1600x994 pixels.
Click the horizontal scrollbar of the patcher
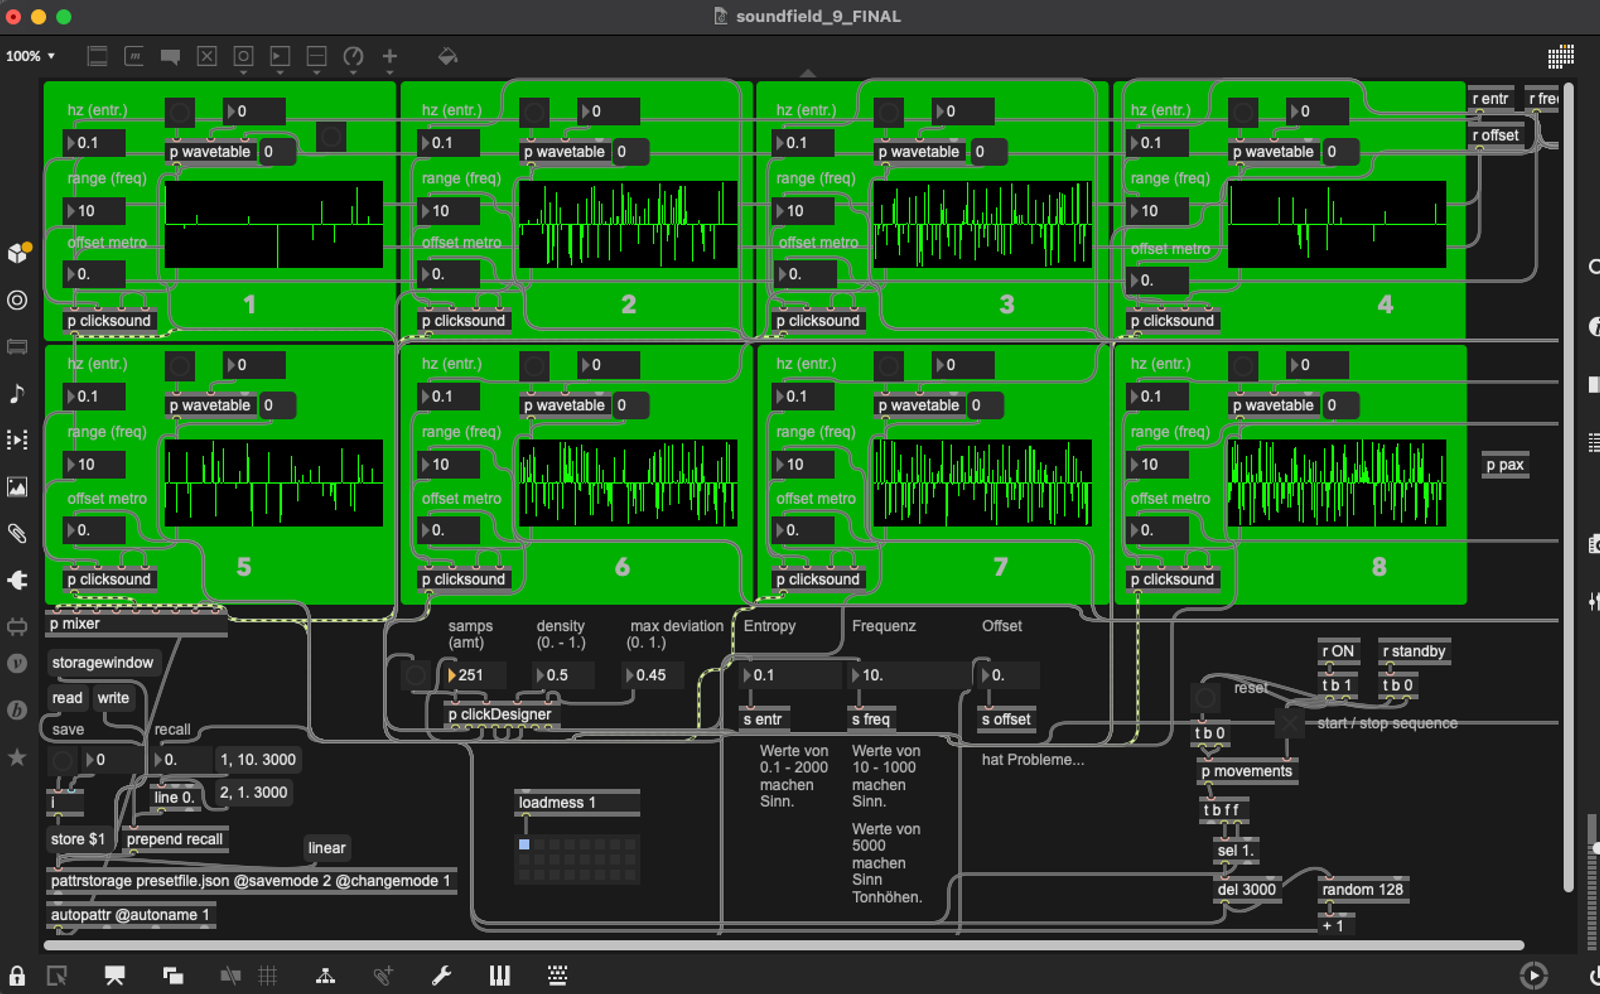tap(784, 945)
